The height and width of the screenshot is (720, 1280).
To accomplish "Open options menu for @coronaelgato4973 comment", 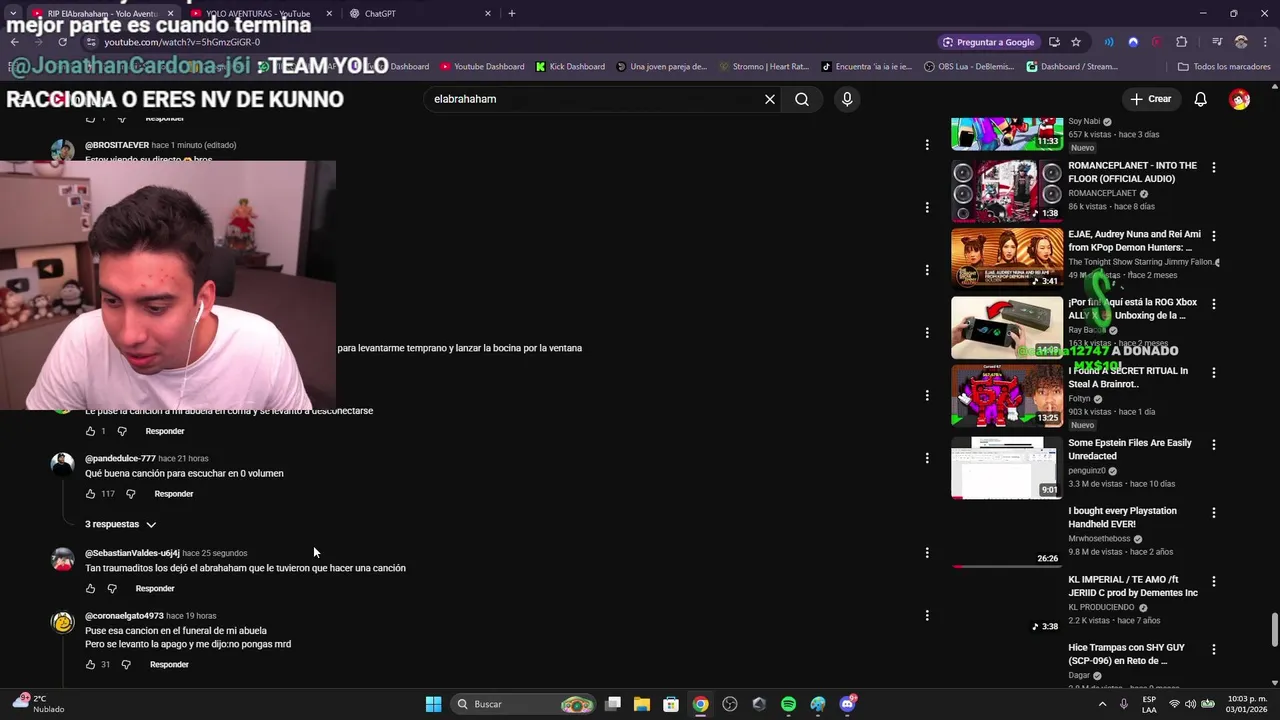I will 927,616.
